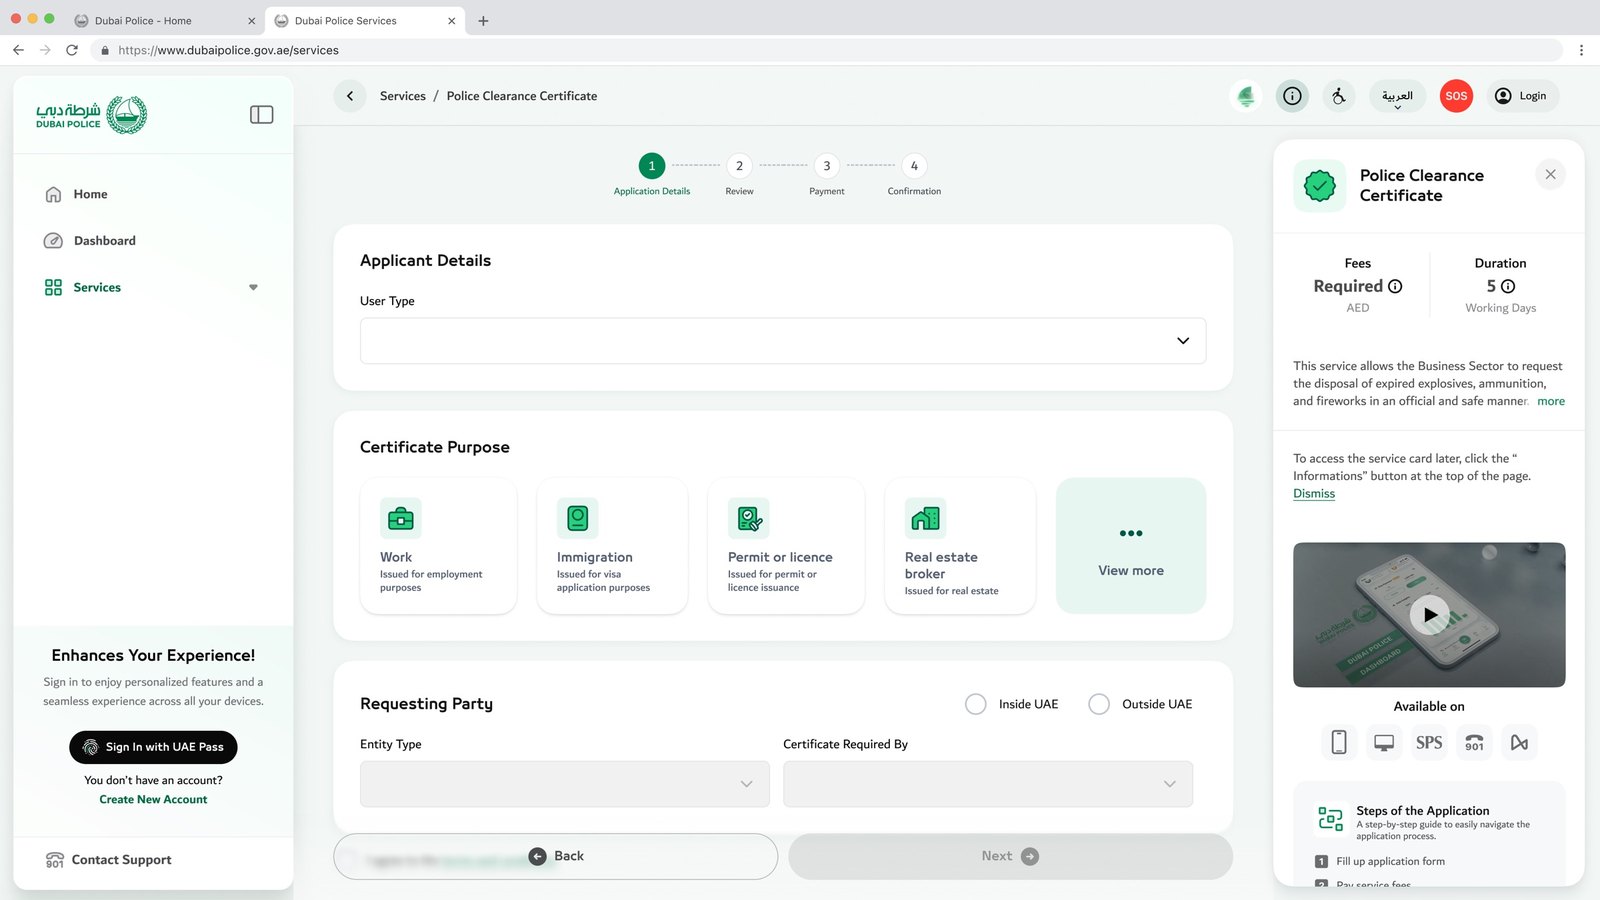Screen dimensions: 1600x900
Task: Click the Next button
Action: pyautogui.click(x=1010, y=856)
